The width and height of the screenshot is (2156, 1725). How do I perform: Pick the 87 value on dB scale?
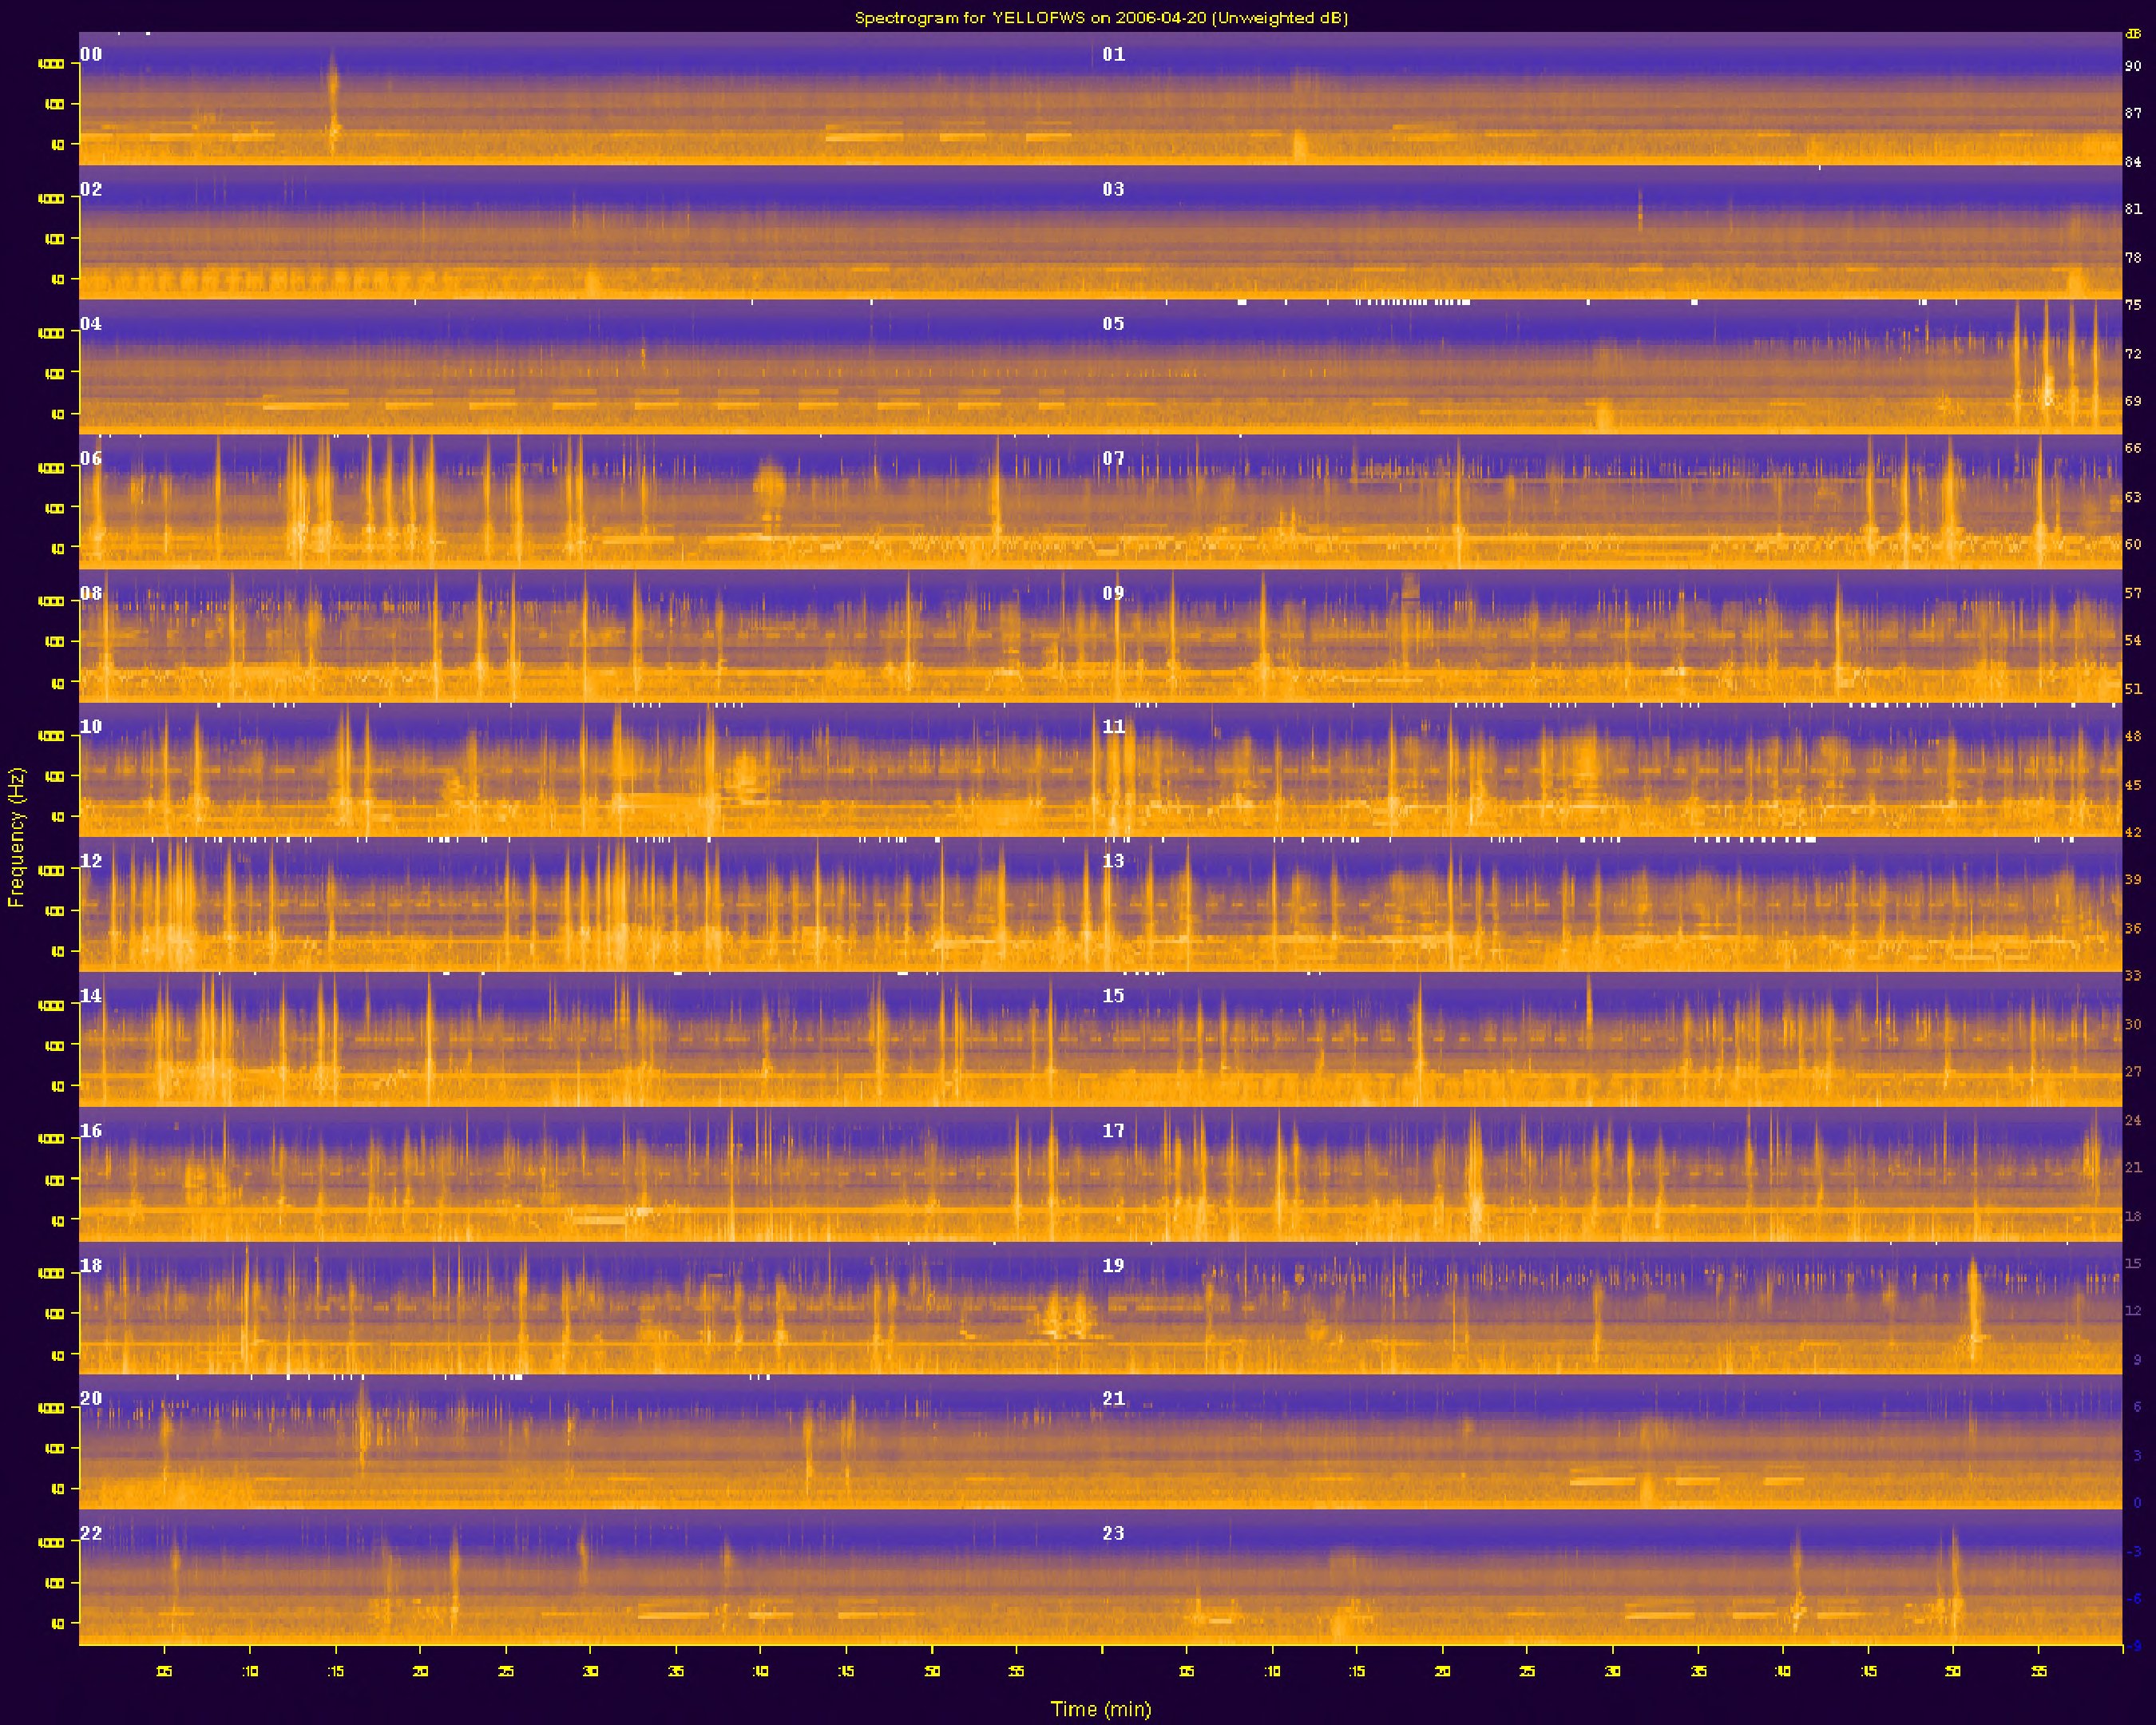tap(2133, 113)
